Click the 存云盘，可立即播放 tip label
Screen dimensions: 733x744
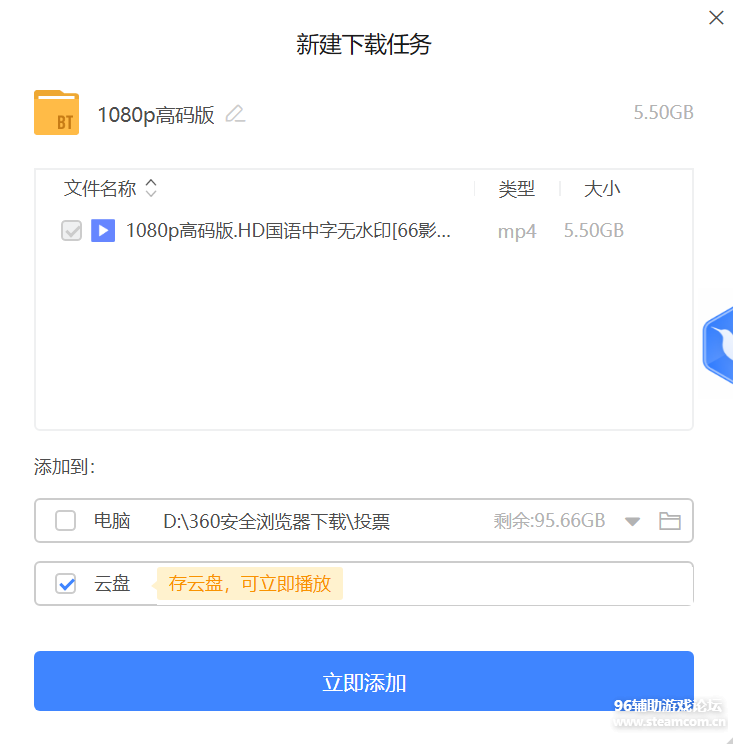coord(249,583)
